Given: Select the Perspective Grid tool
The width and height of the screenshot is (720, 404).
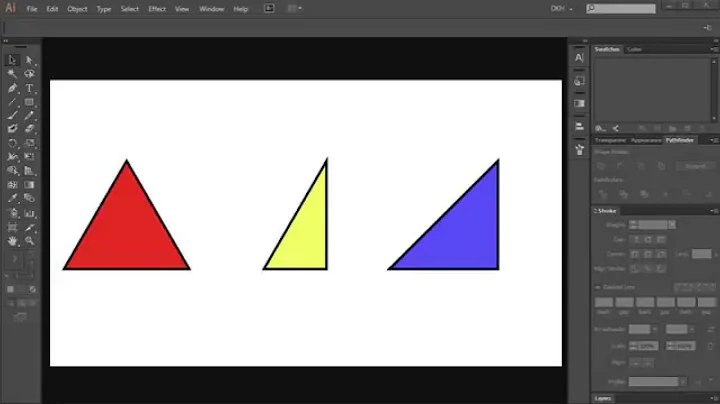Looking at the screenshot, I should [29, 171].
